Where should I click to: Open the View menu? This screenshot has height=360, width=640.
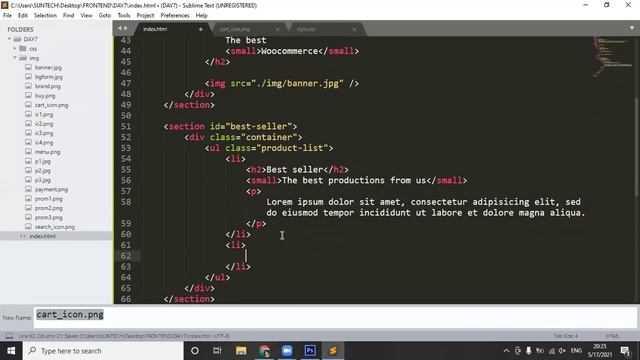(x=86, y=16)
